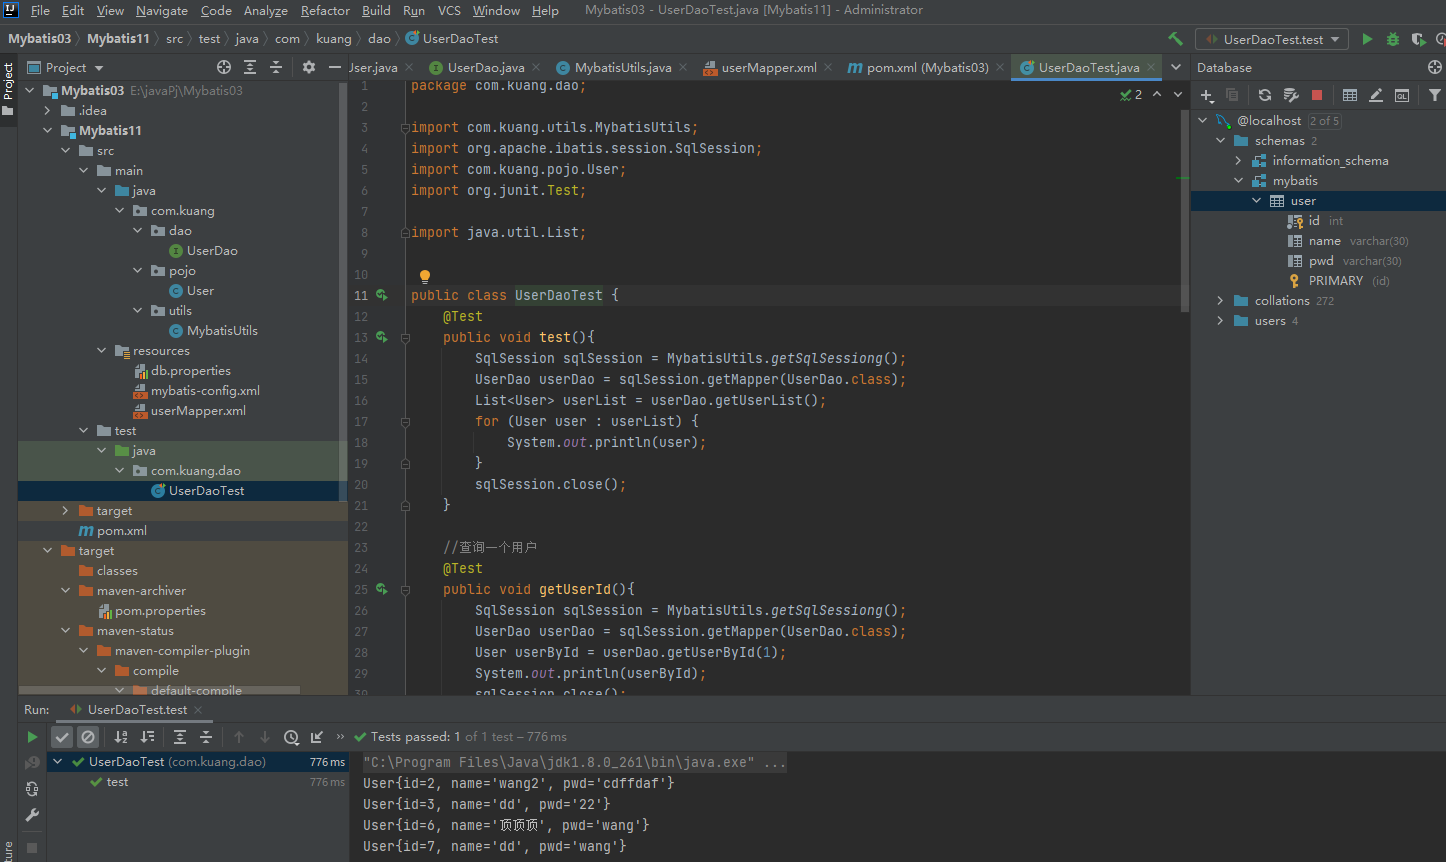The width and height of the screenshot is (1446, 862).
Task: Click the editor vertical scrollbar
Action: tap(1185, 195)
